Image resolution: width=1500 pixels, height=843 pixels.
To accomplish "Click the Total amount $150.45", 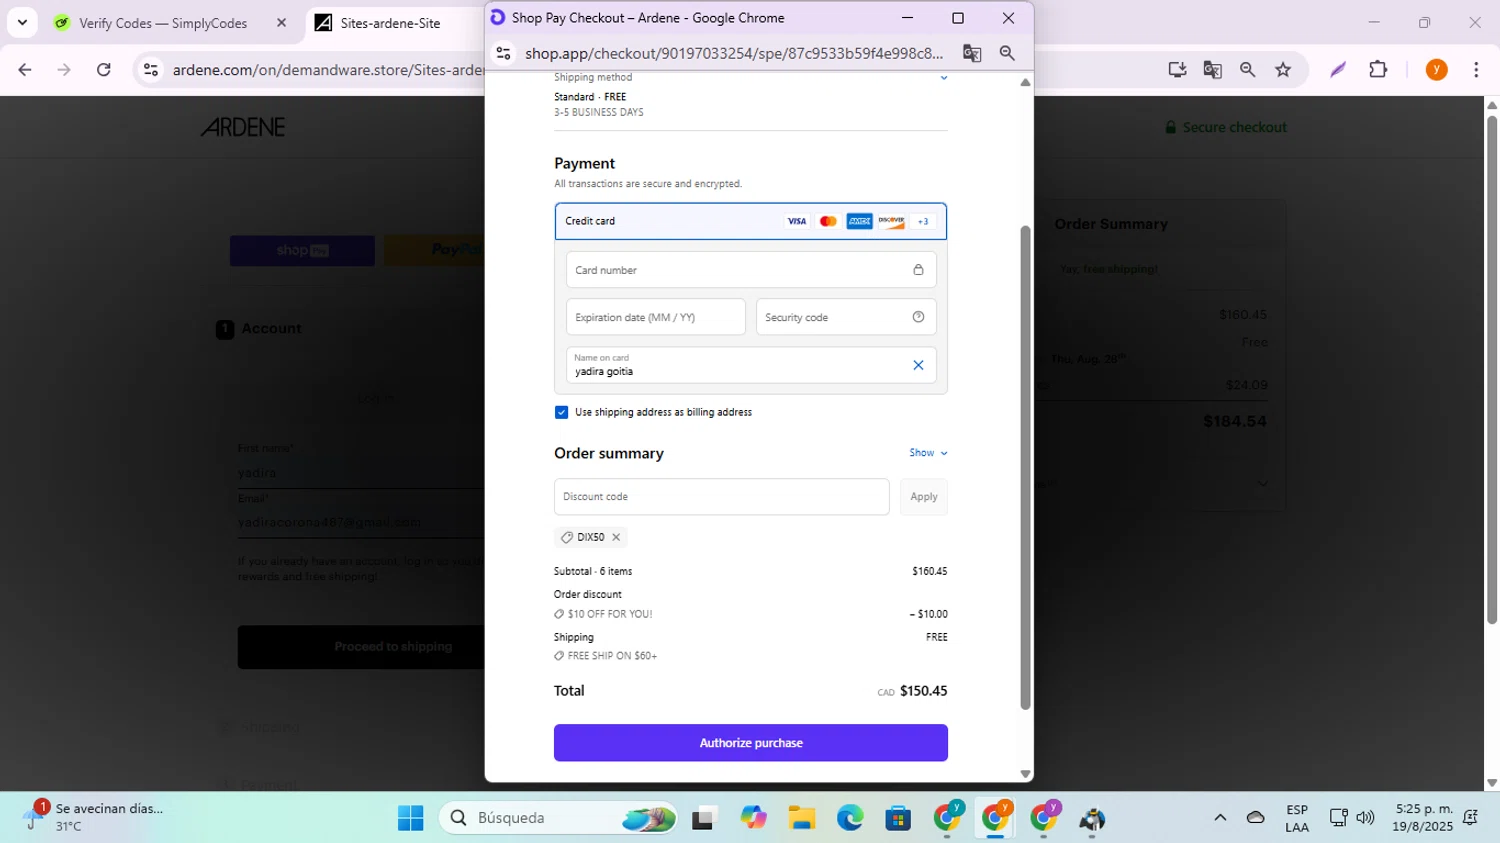I will 923,691.
